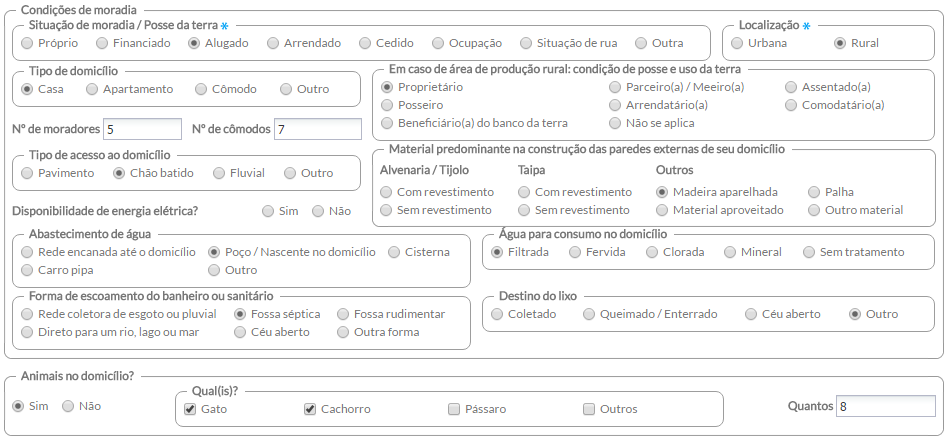Choose Coletado for Destino do lixo
This screenshot has height=442, width=949.
click(x=497, y=314)
